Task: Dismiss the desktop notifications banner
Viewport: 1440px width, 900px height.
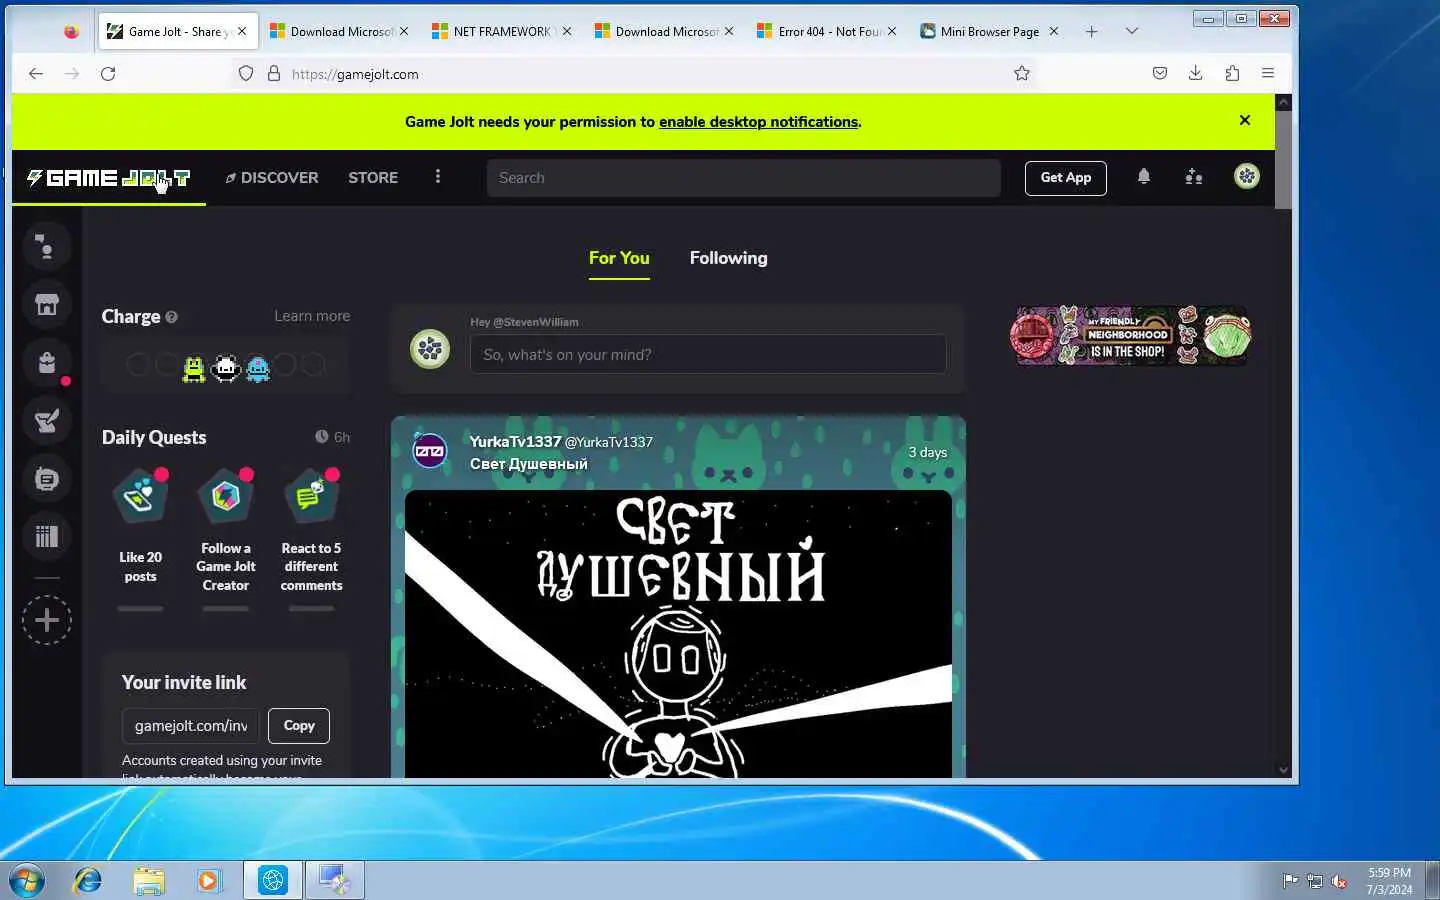Action: pos(1245,120)
